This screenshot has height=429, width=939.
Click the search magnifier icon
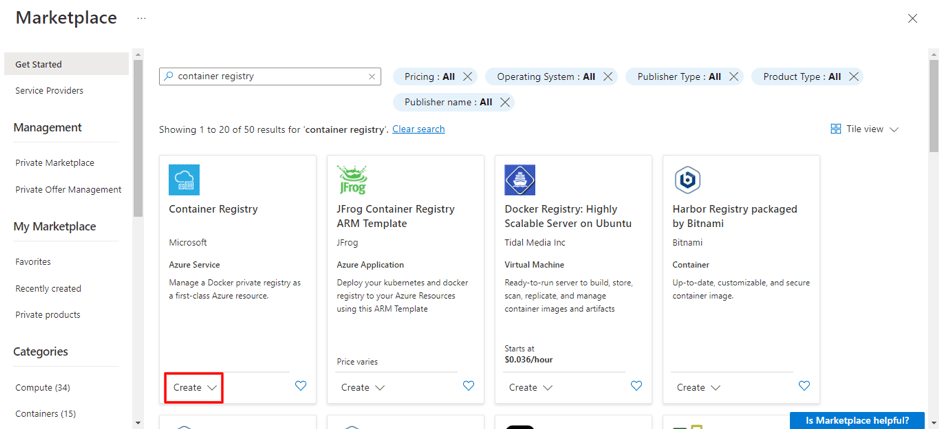click(168, 77)
